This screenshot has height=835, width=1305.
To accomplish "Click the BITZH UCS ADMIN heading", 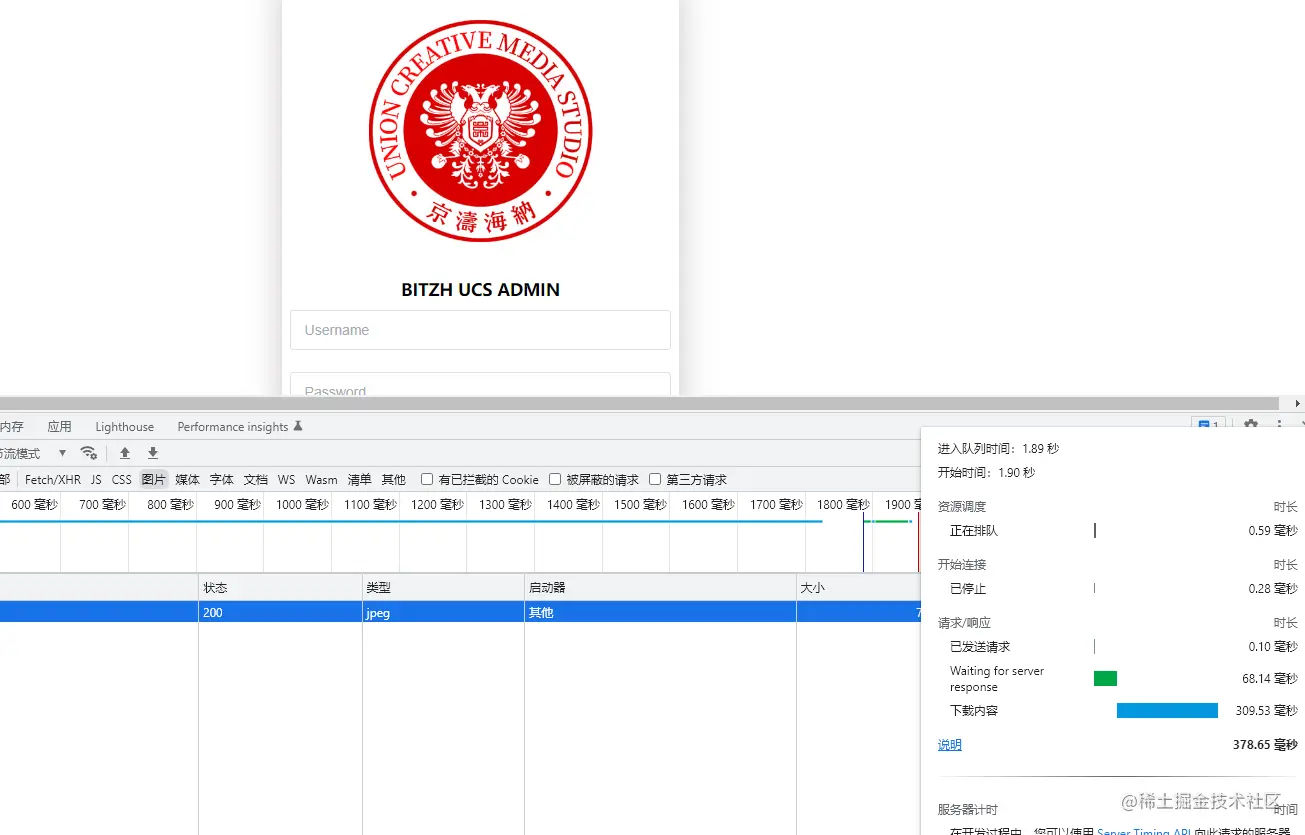I will (x=480, y=290).
